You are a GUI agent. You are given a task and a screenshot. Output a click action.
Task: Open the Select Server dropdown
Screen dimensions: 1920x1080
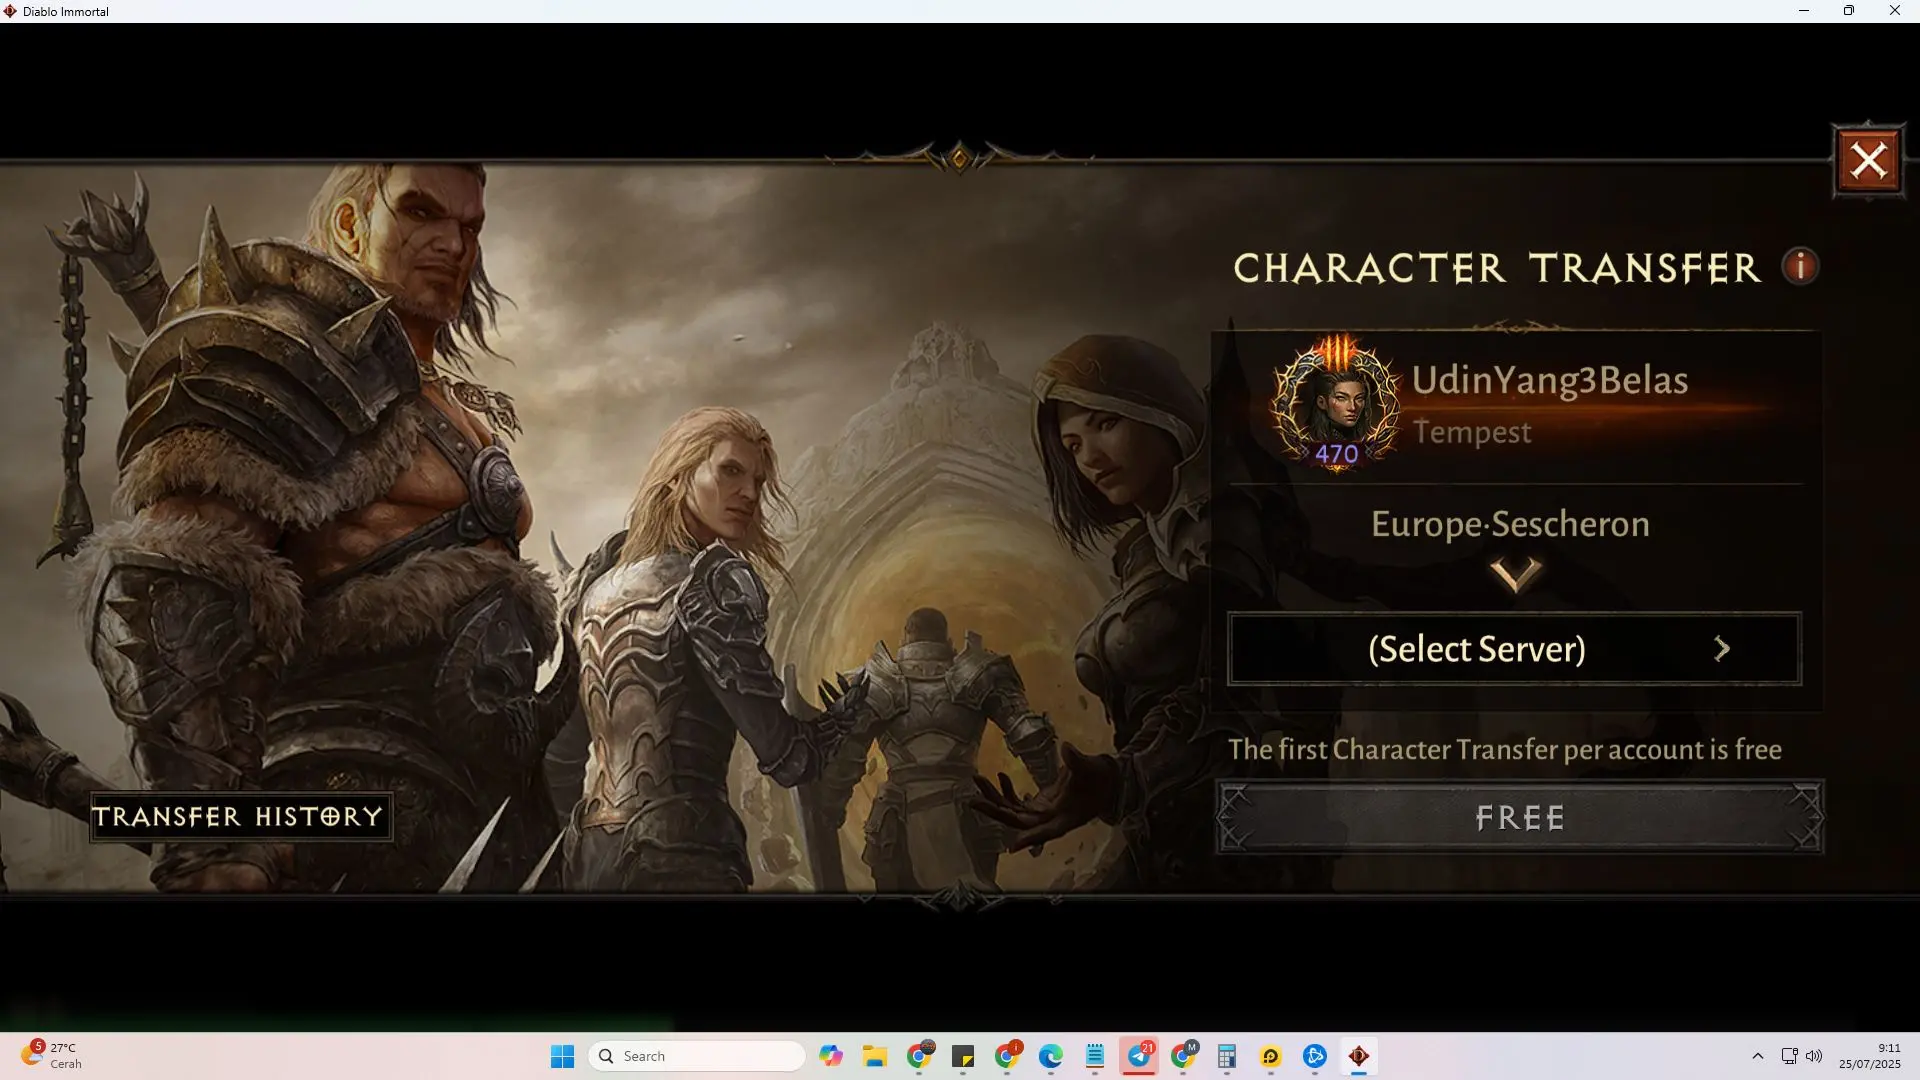[1514, 649]
